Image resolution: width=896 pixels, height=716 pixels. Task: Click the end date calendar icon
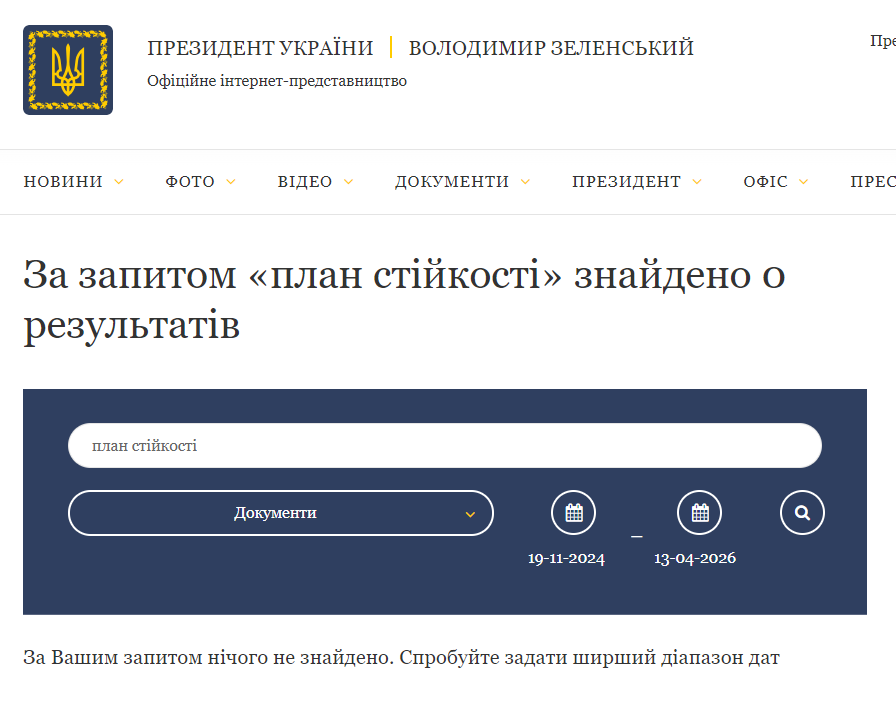point(699,512)
